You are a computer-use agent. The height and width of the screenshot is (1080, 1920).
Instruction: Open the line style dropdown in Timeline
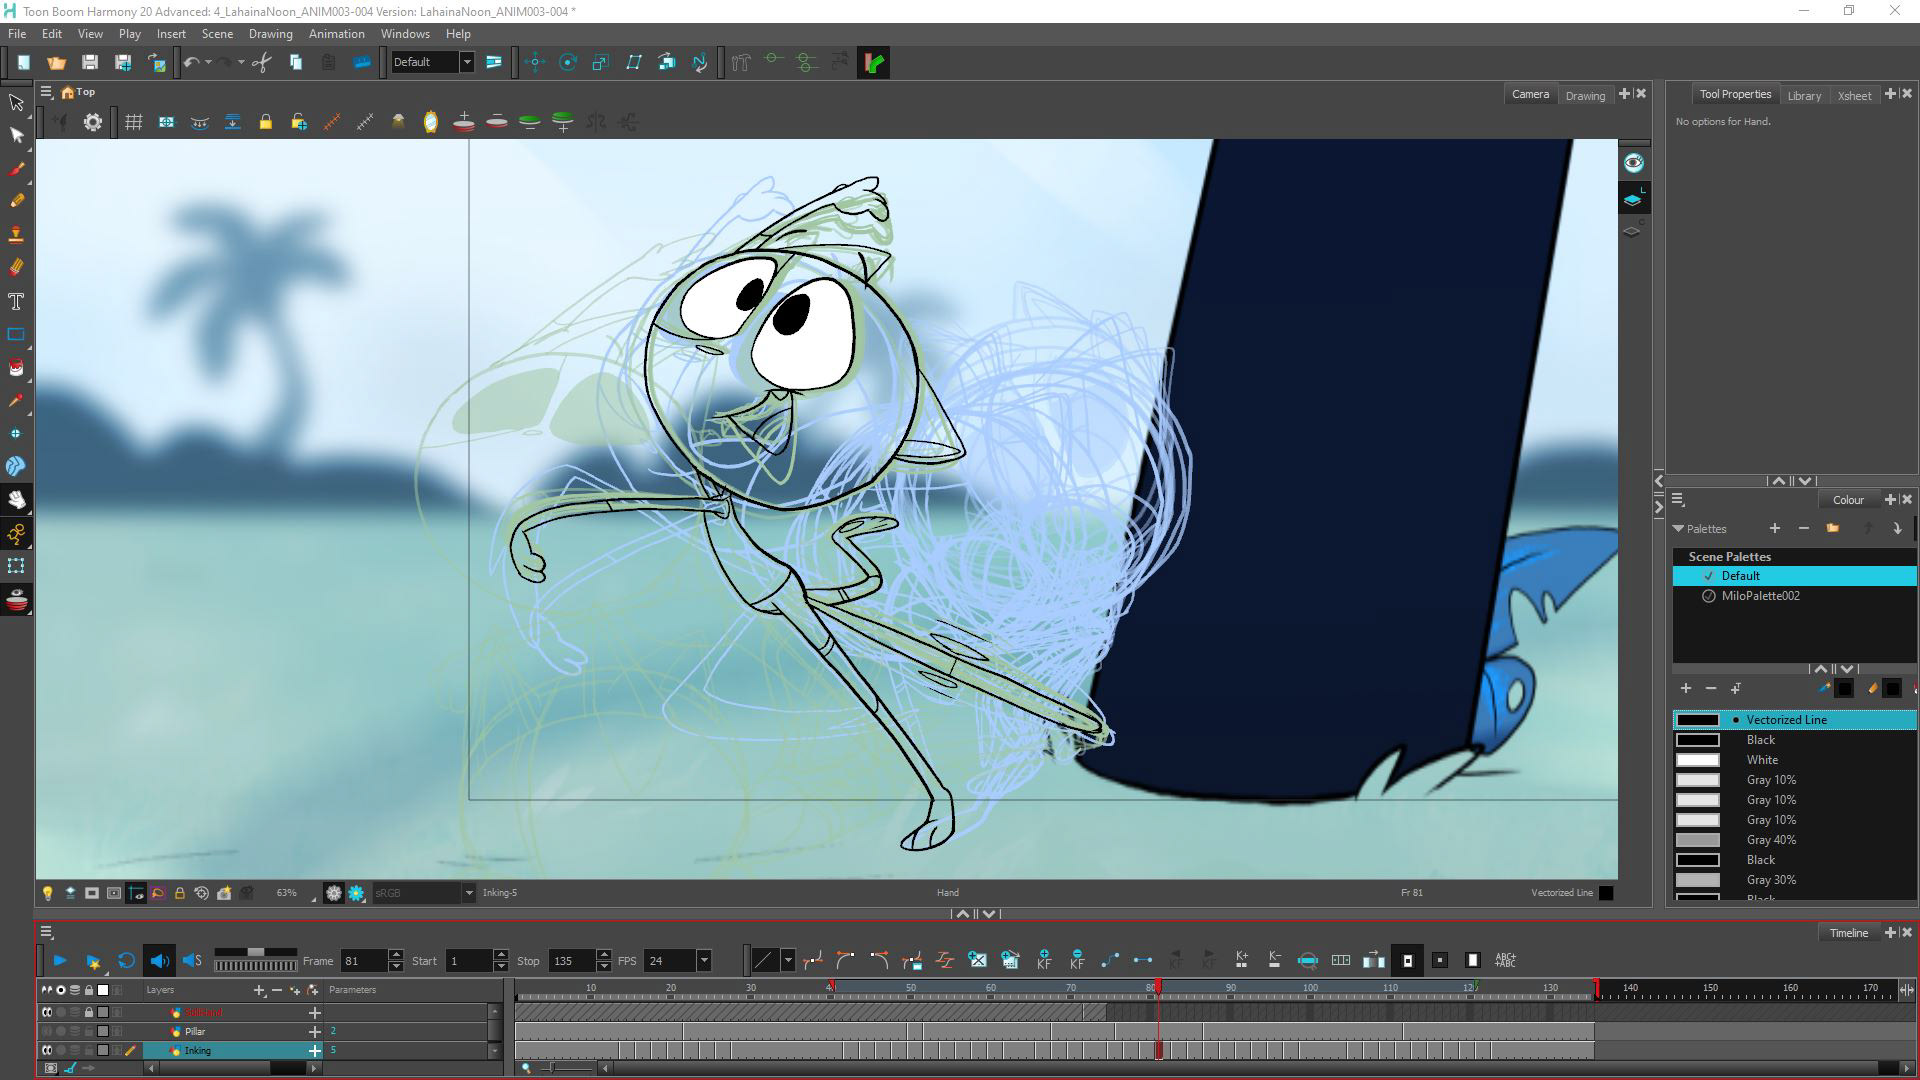click(x=788, y=961)
